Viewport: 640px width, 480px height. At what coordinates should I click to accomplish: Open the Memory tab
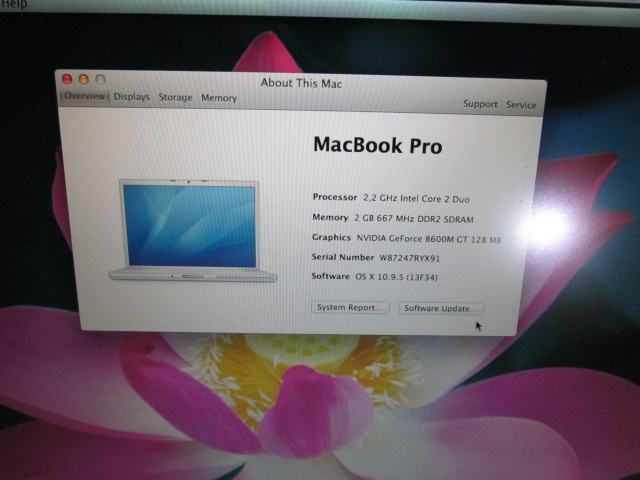[x=219, y=98]
